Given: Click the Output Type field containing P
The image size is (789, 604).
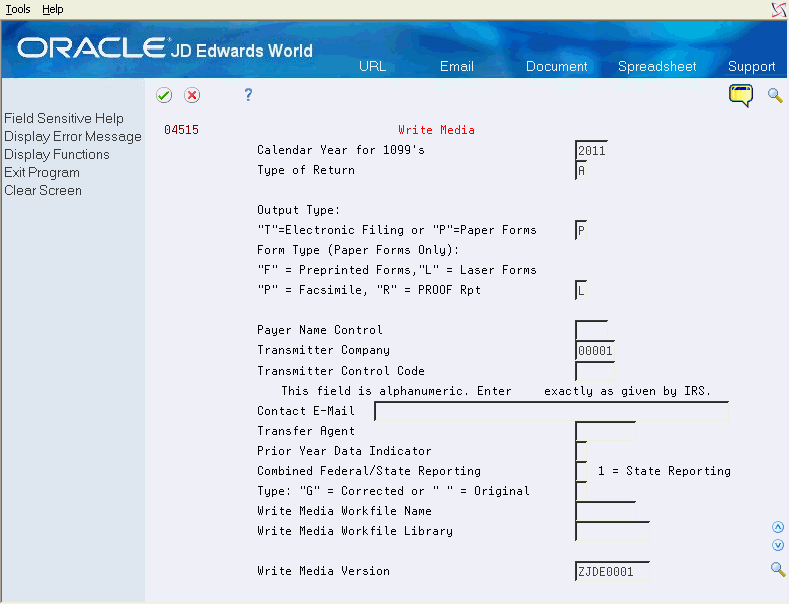Looking at the screenshot, I should coord(581,230).
